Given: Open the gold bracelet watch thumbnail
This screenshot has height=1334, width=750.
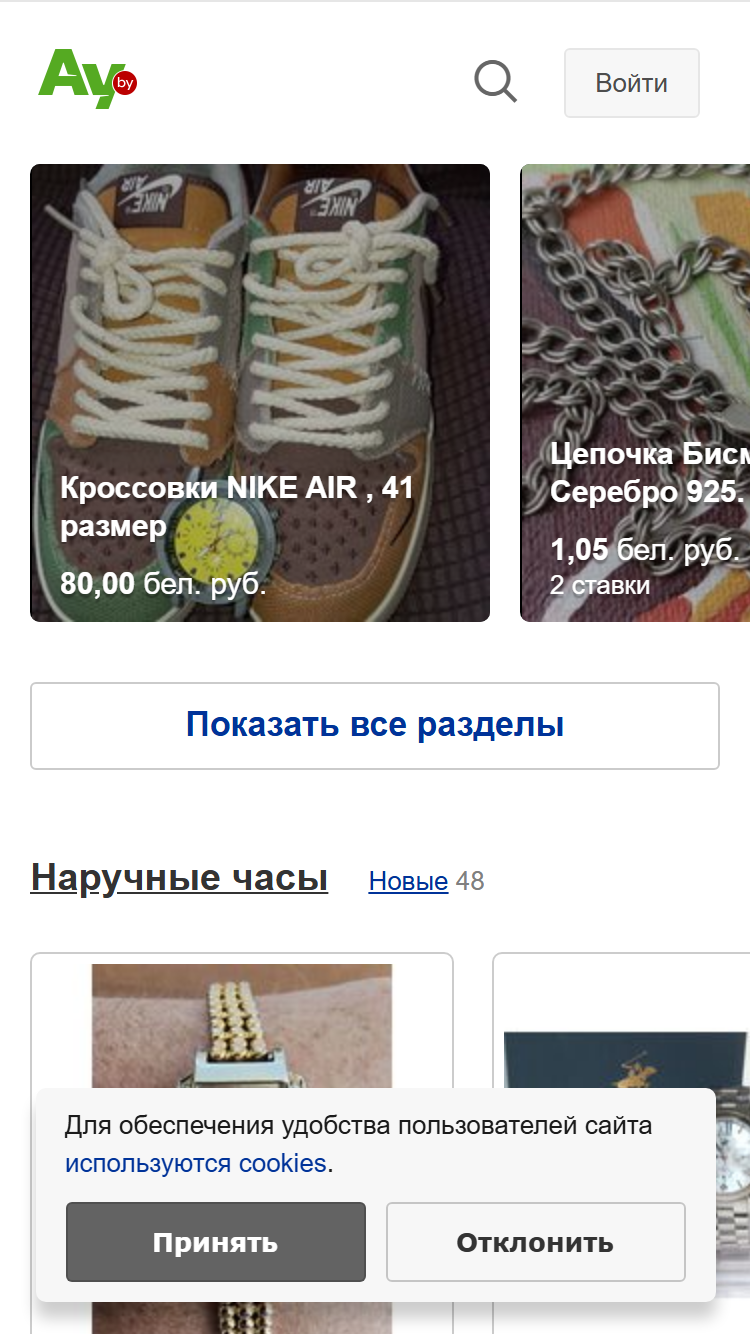Looking at the screenshot, I should (x=242, y=1030).
